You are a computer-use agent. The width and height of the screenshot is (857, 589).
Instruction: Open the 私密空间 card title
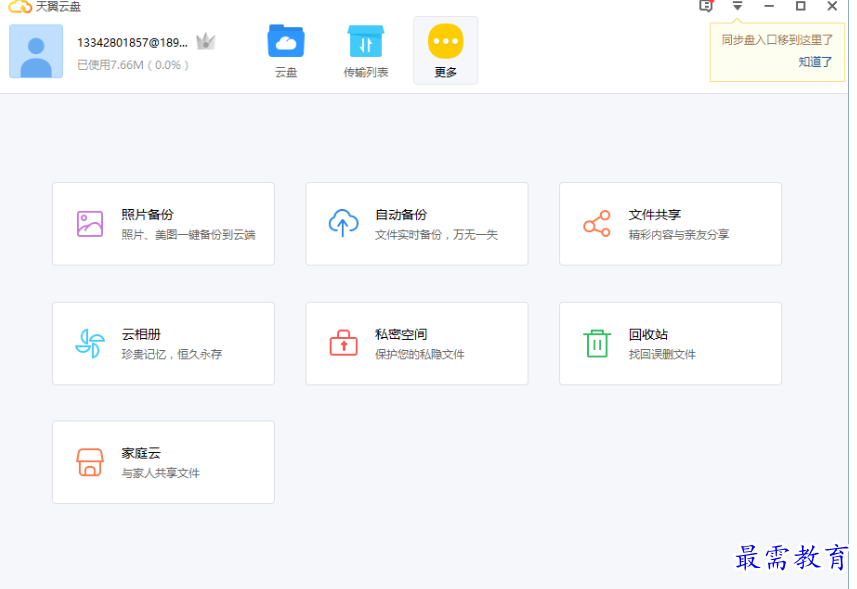[x=401, y=334]
